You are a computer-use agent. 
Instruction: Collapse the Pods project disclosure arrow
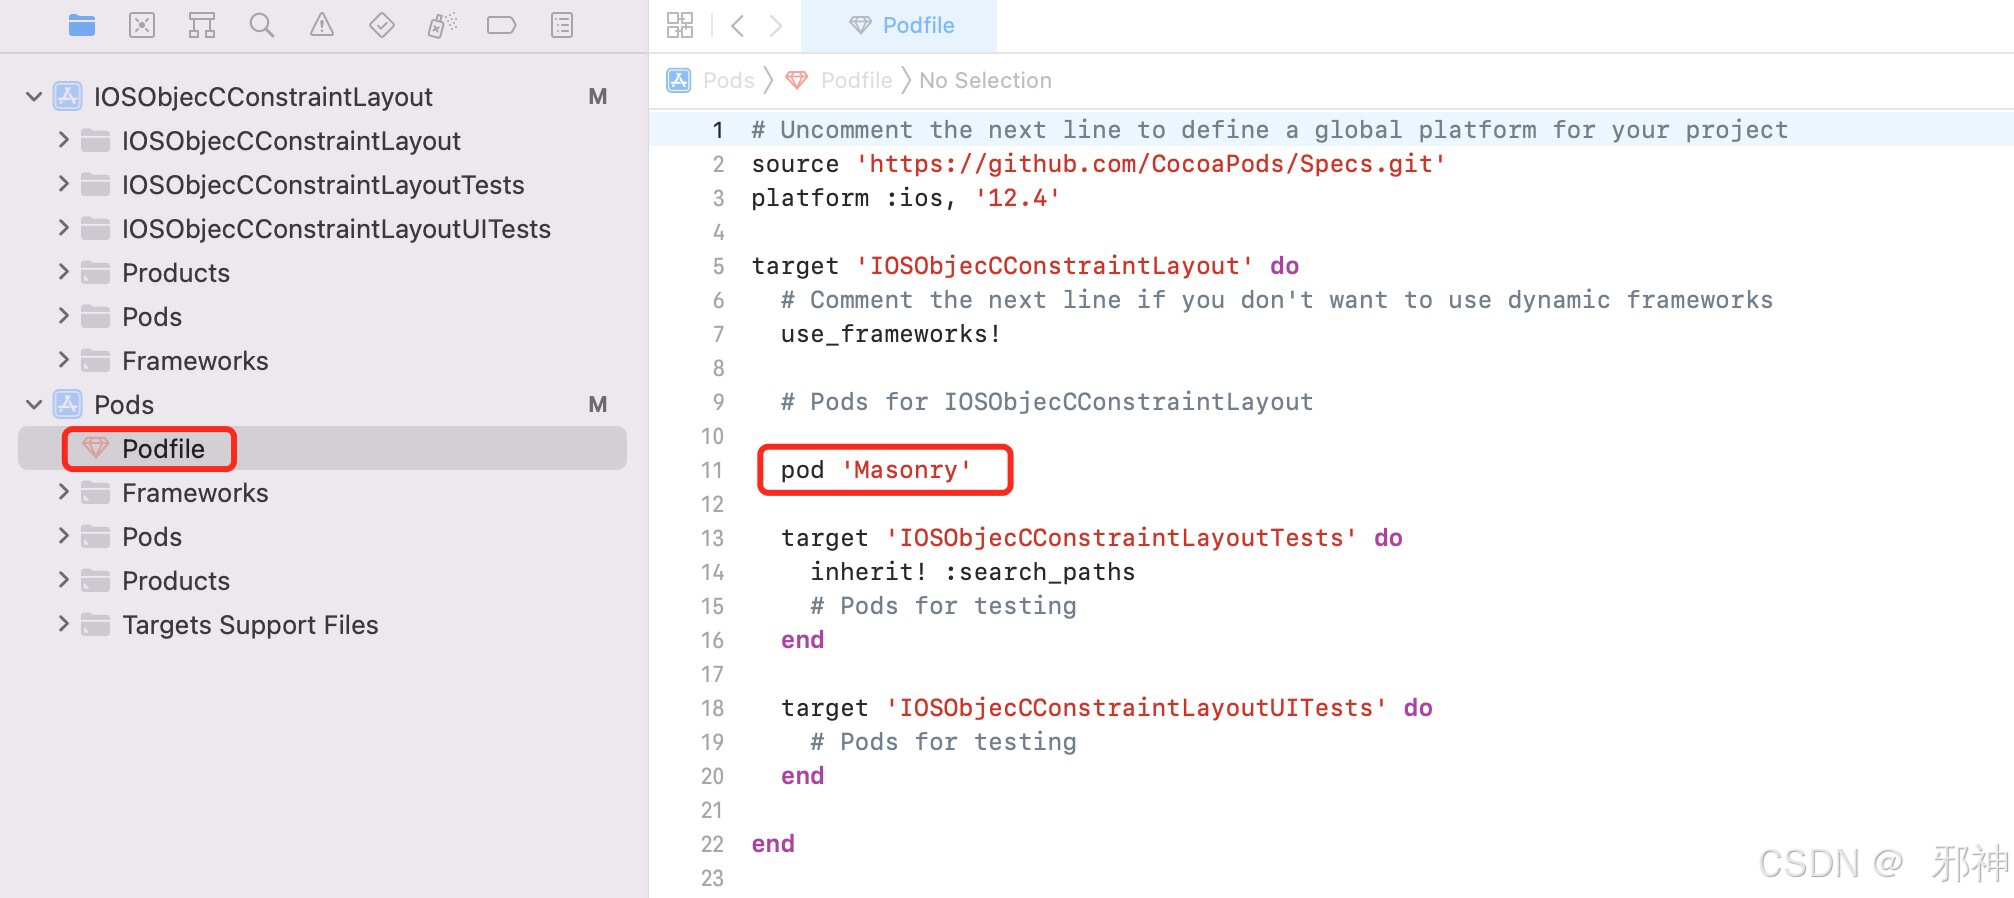click(x=34, y=405)
